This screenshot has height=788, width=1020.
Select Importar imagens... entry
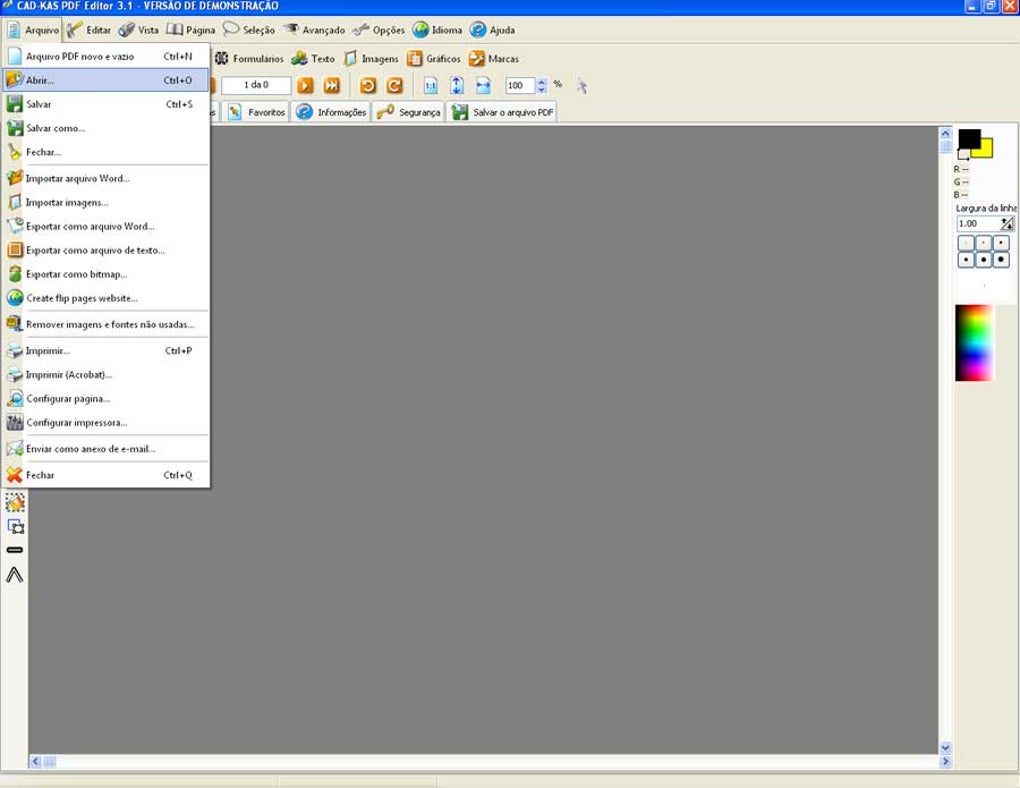tap(106, 202)
